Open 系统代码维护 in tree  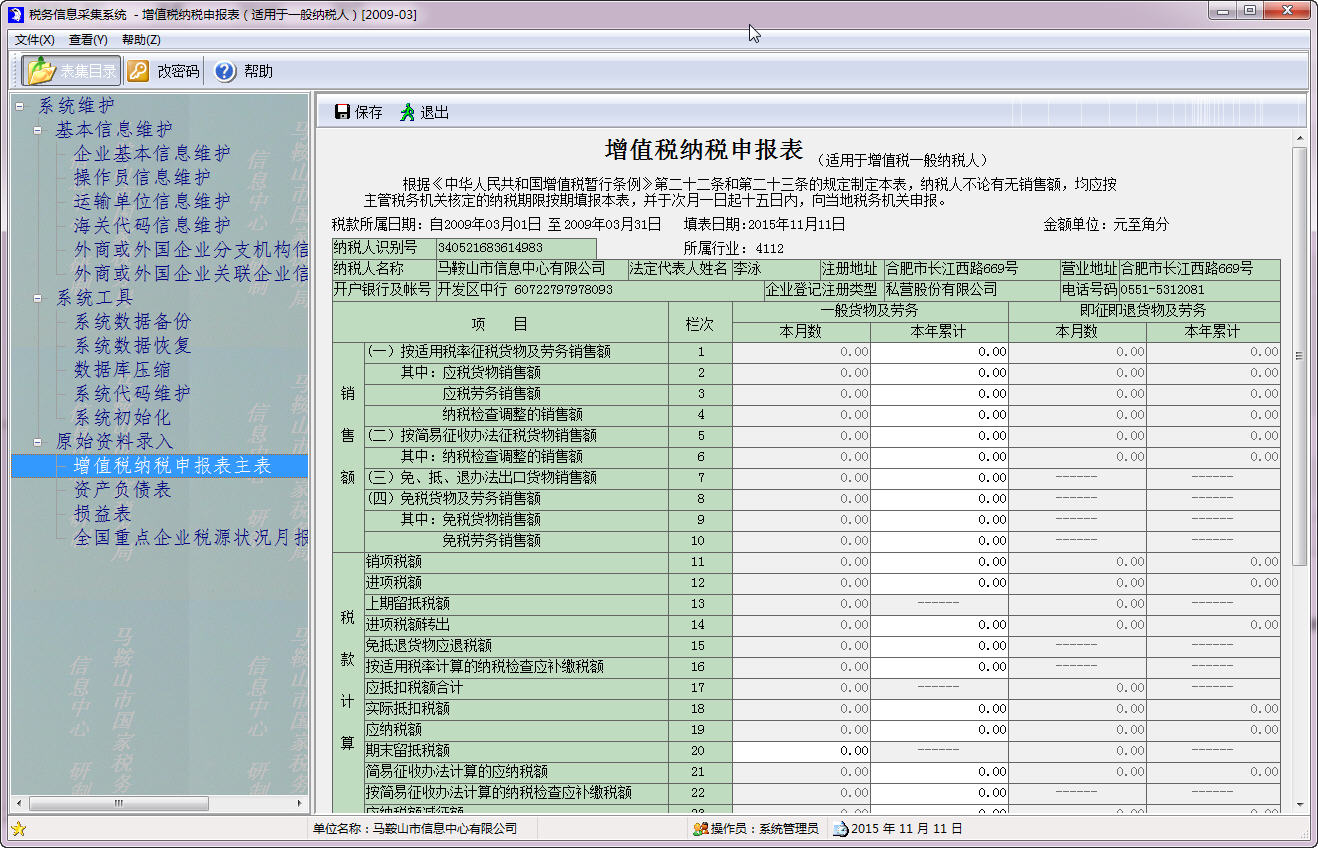[x=132, y=393]
